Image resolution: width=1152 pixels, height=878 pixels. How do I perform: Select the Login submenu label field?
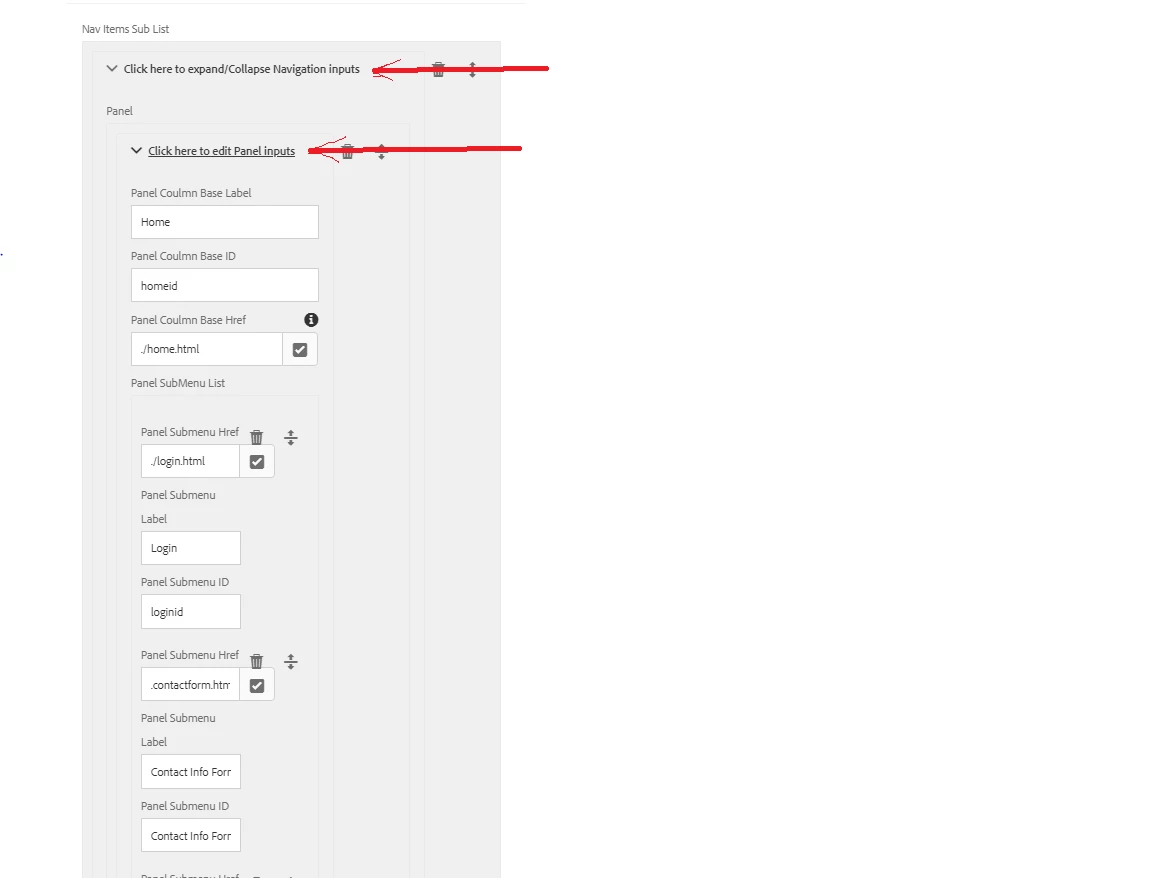tap(191, 548)
